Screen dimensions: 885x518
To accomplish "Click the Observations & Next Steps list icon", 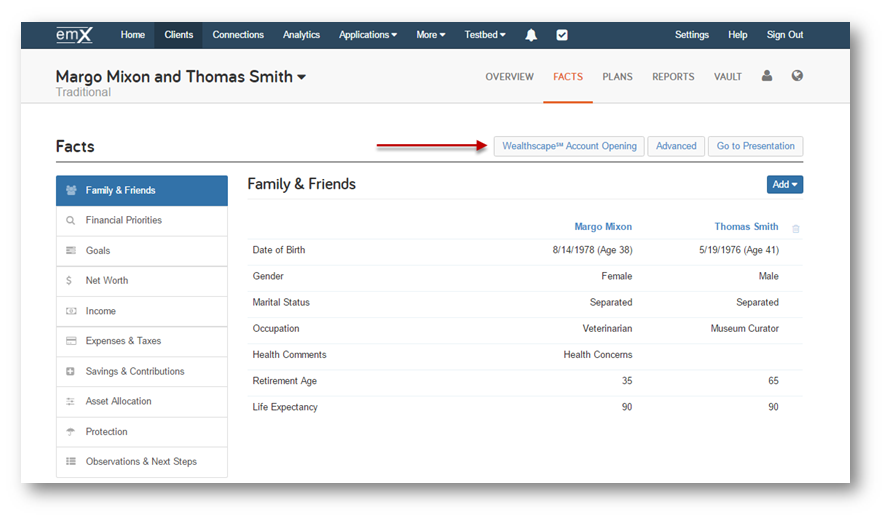I will tap(71, 462).
